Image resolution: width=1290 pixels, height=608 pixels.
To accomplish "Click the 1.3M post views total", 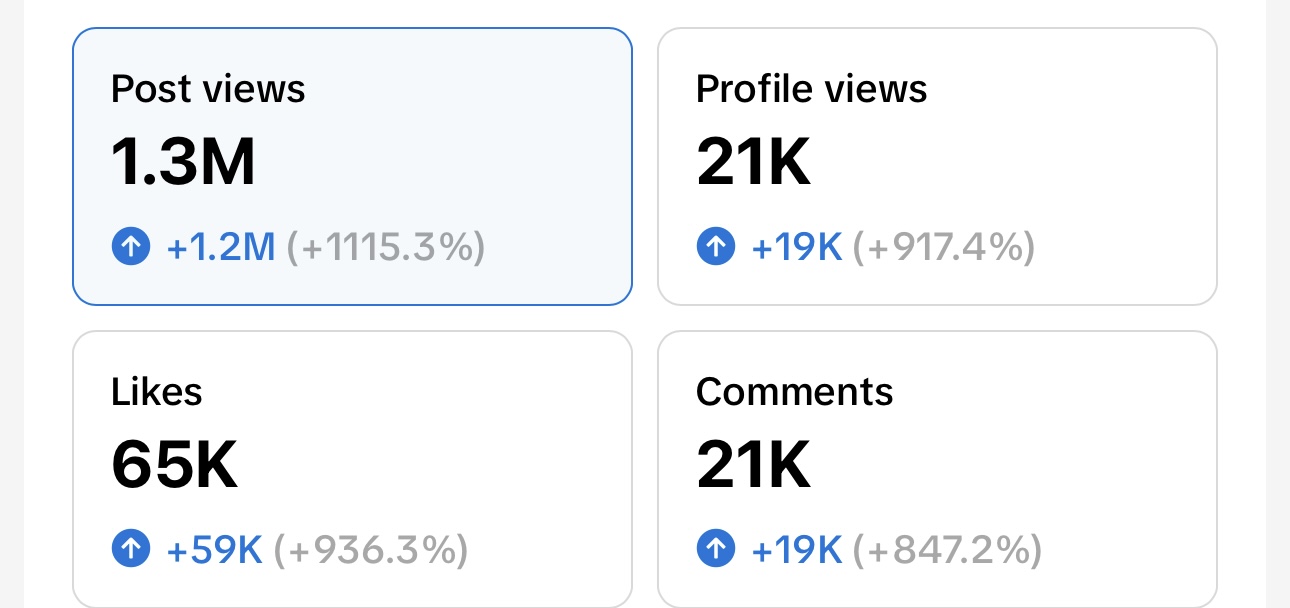I will 184,162.
